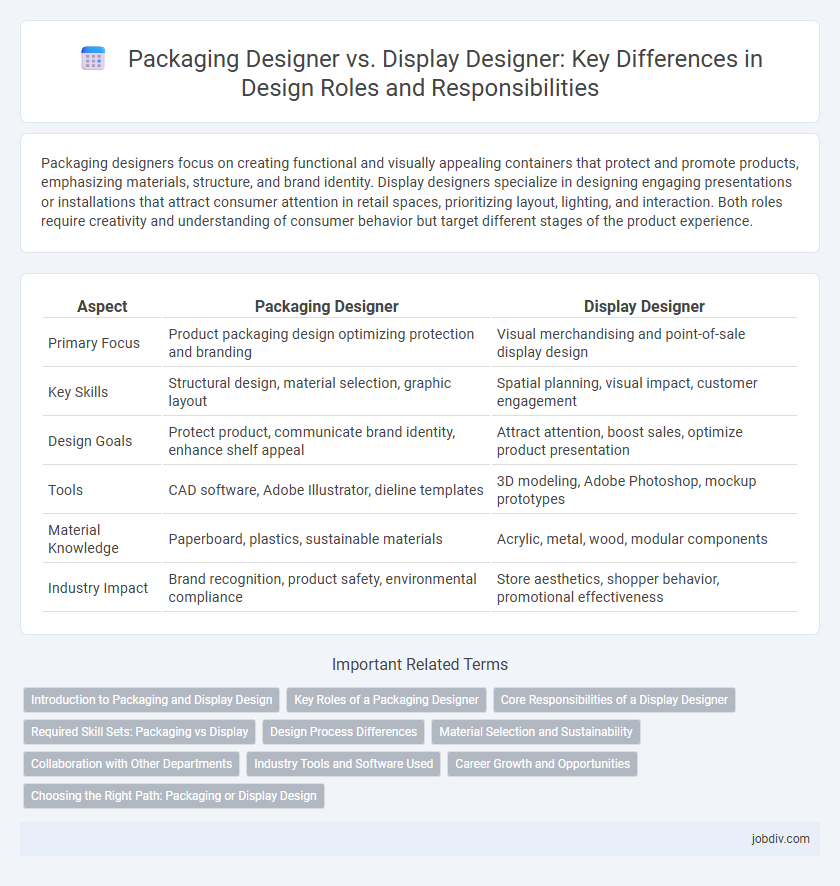
Task: Click the 'Tools' row label
Action: [x=66, y=490]
